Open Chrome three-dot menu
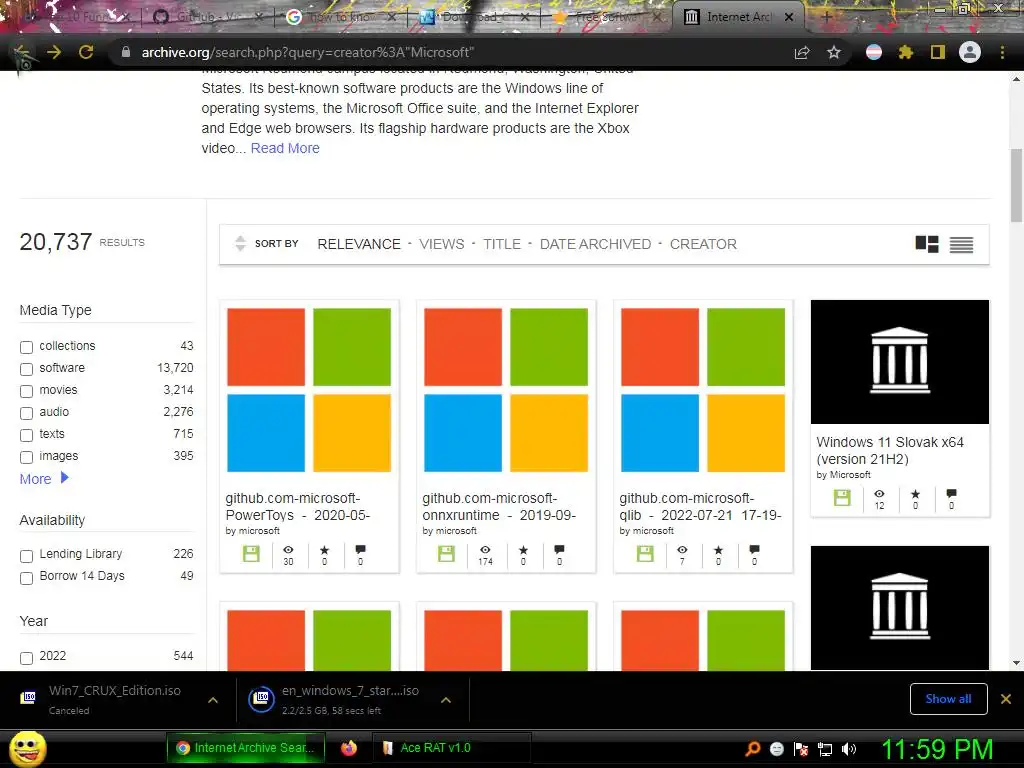 [1002, 52]
